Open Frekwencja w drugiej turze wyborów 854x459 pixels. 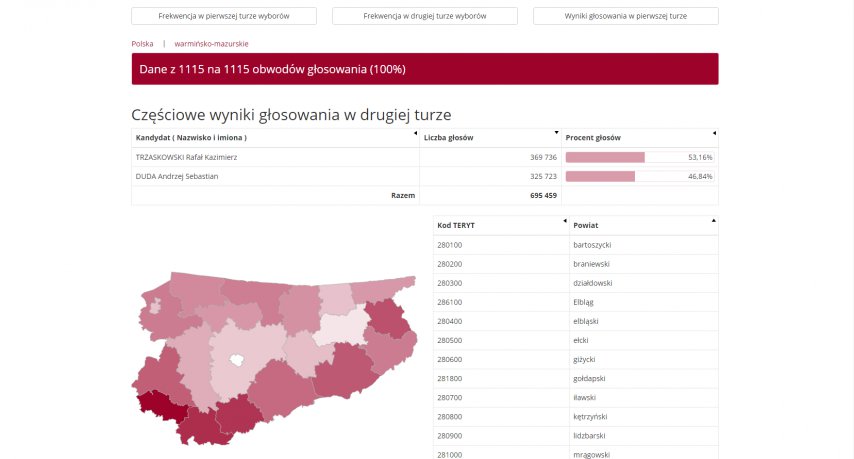coord(425,16)
